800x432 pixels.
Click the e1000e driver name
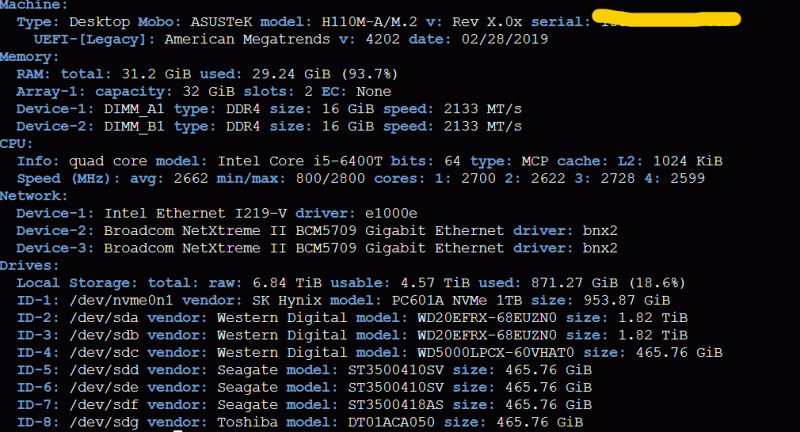pos(391,213)
